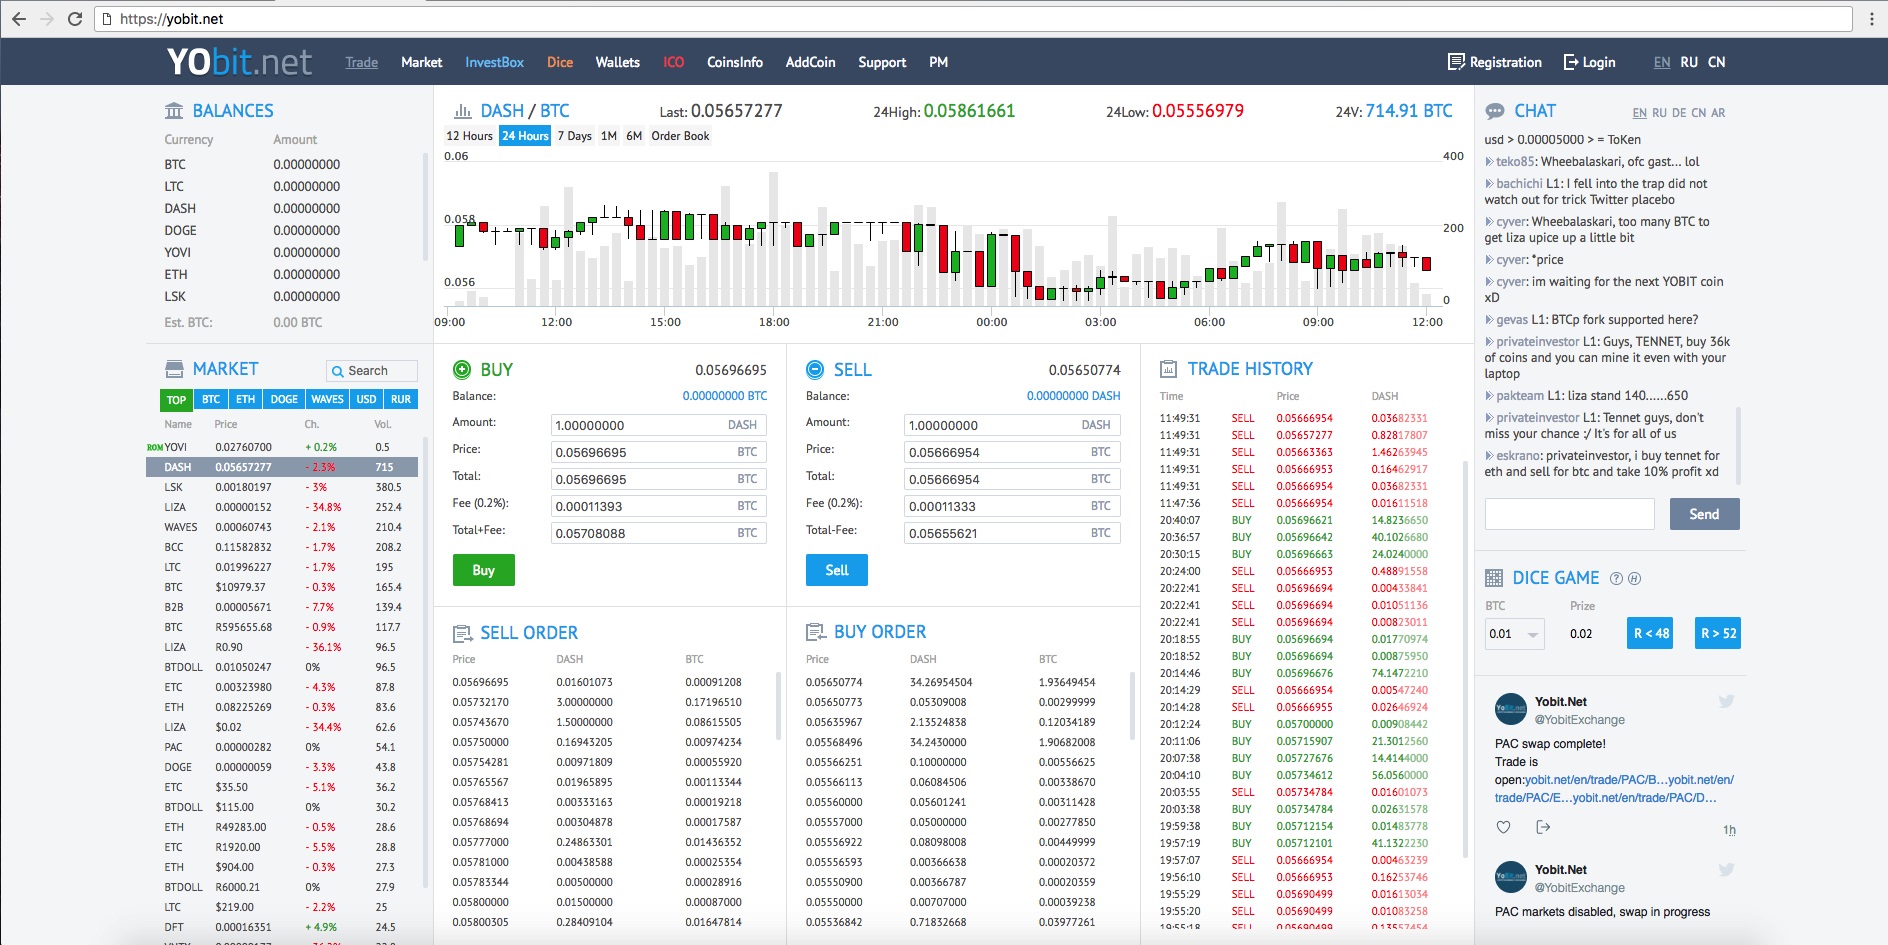Click the Chat speech bubble icon
The image size is (1888, 945).
pos(1495,111)
